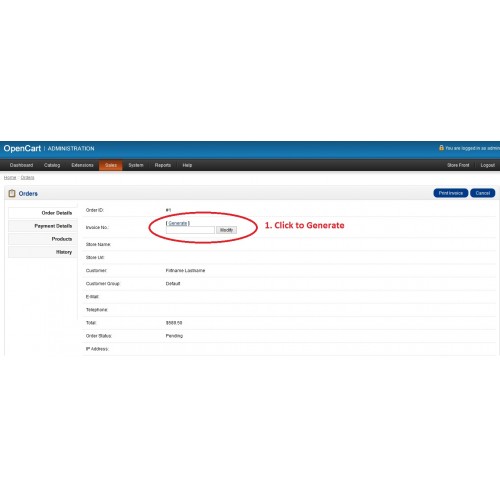Click the OpenCart logo
Viewport: 500px width, 500px height.
point(22,148)
